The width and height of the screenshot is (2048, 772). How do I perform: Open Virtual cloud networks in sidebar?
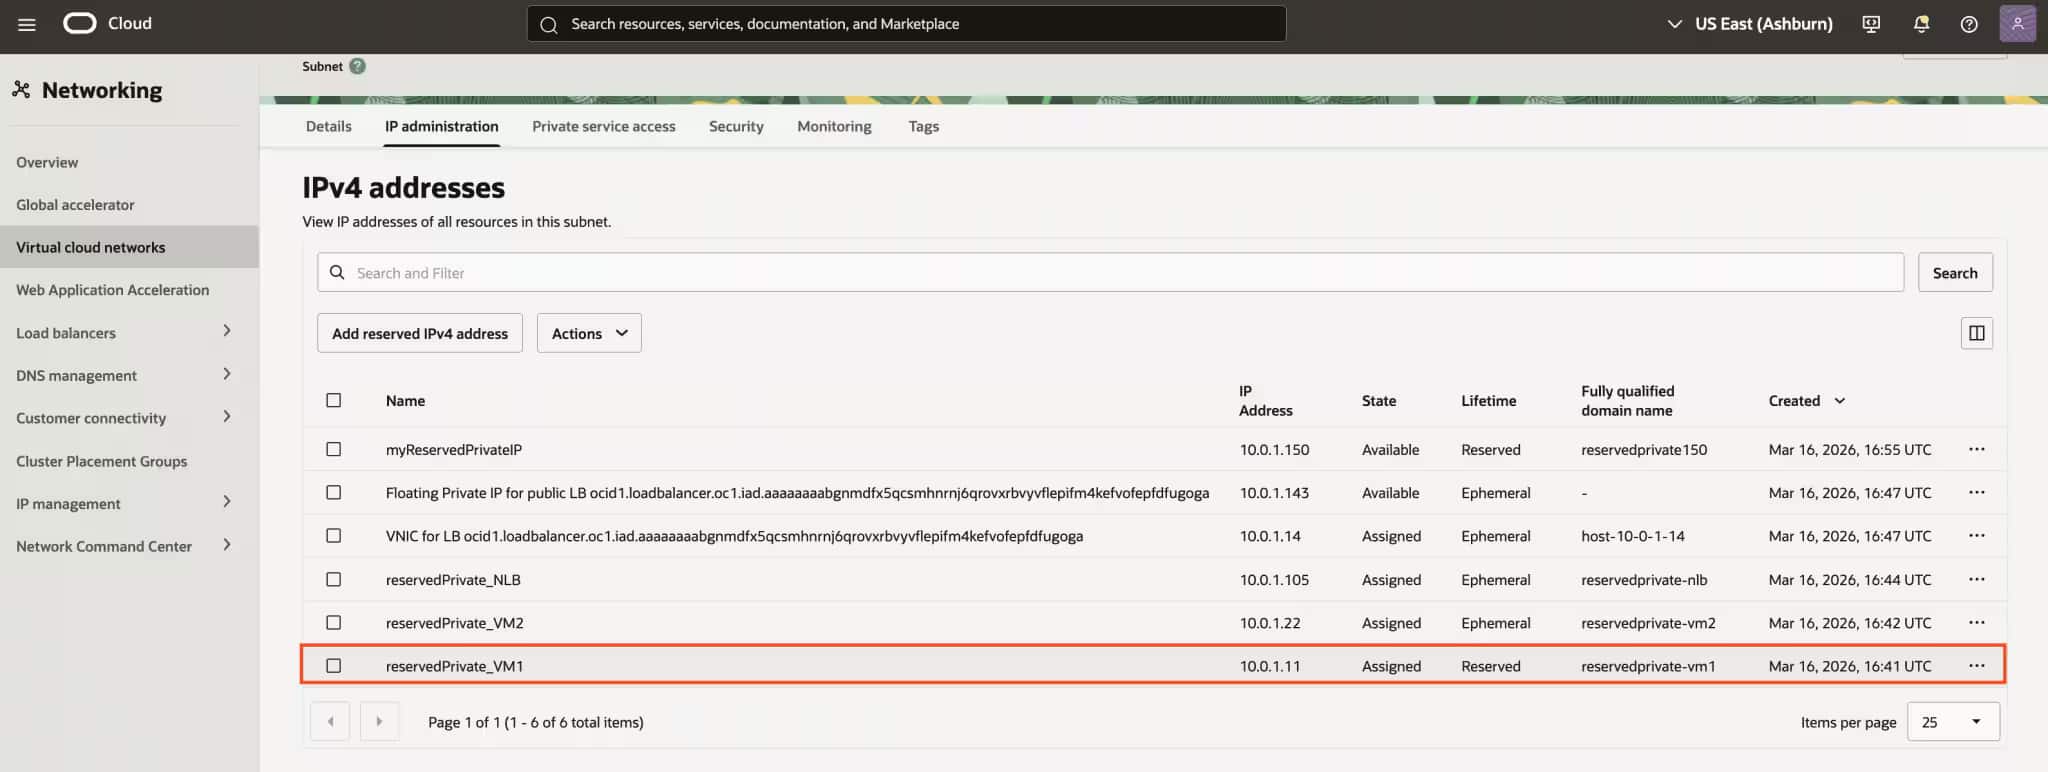(129, 247)
